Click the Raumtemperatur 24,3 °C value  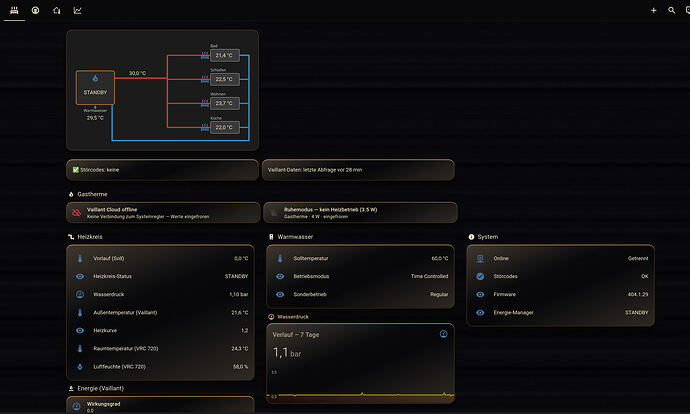(x=240, y=348)
